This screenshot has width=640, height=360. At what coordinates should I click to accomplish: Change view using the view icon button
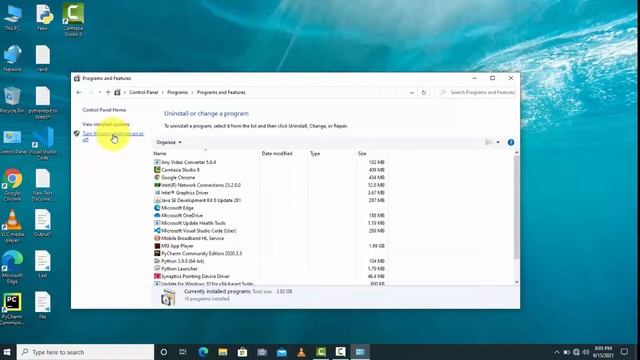pos(489,142)
